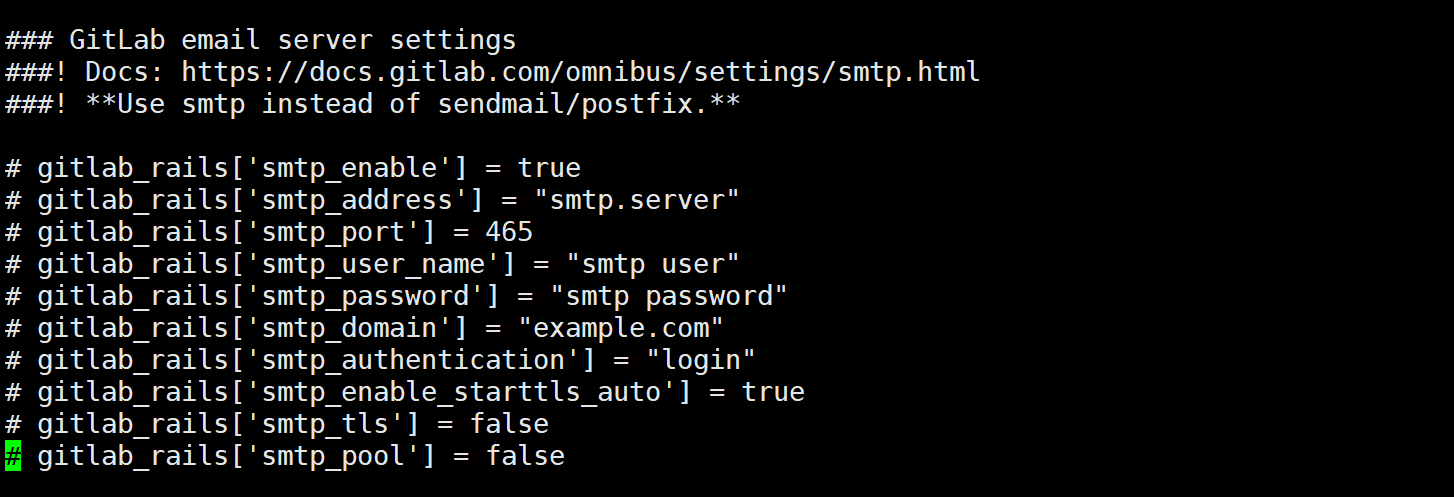Screen dimensions: 1454x497
Task: Click the smtp_tls false value
Action: pos(509,424)
